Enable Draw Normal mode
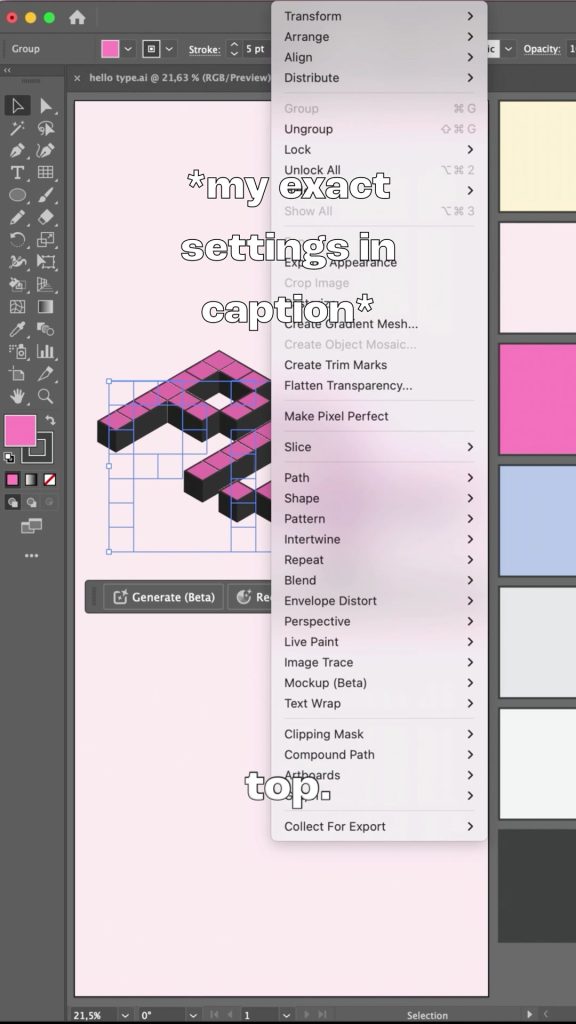 (12, 502)
